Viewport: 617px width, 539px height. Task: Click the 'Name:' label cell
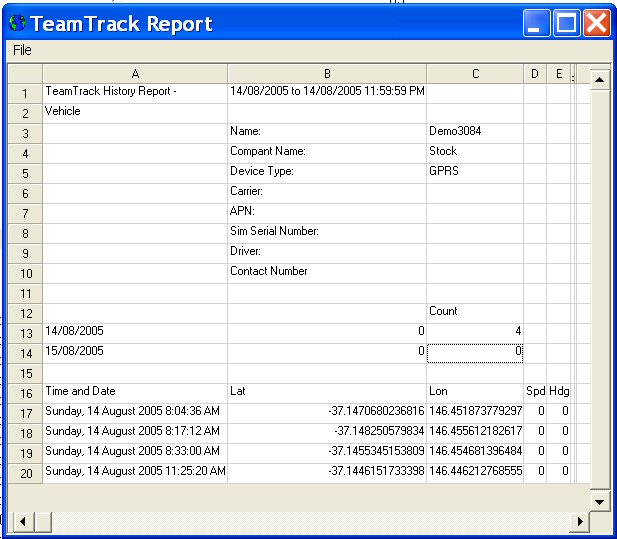[327, 134]
